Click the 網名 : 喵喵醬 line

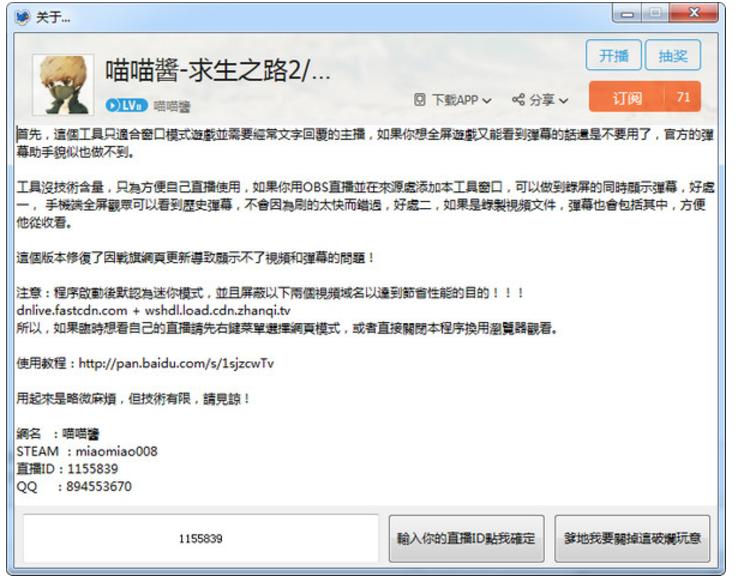[x=58, y=433]
